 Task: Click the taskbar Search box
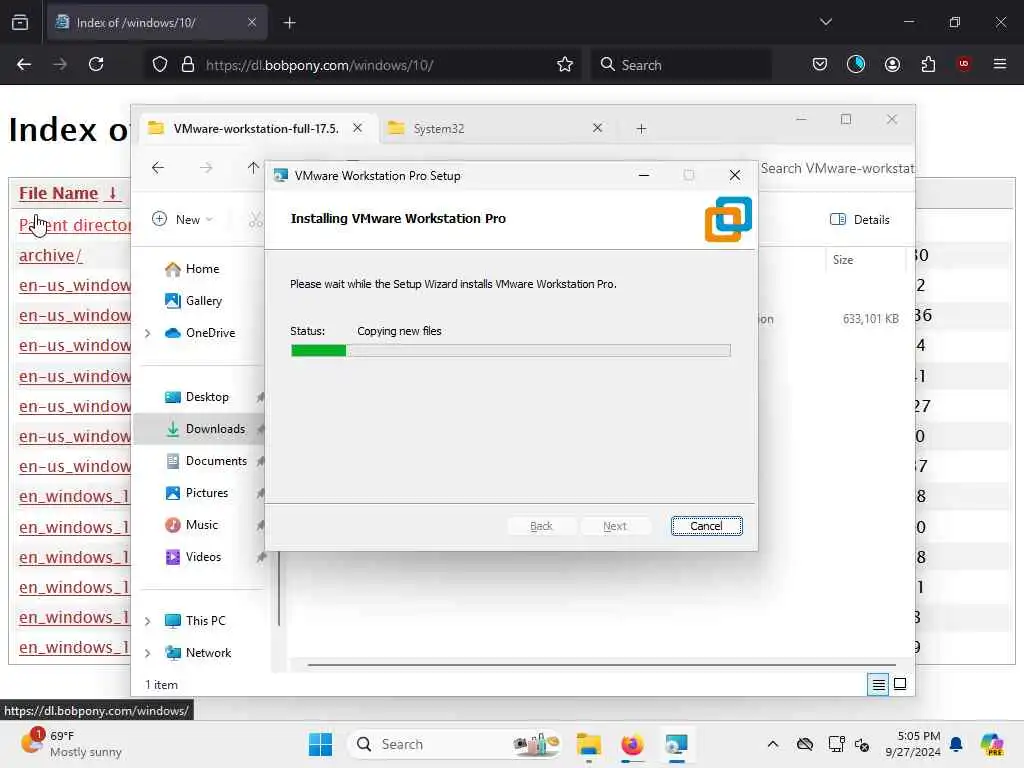(456, 744)
